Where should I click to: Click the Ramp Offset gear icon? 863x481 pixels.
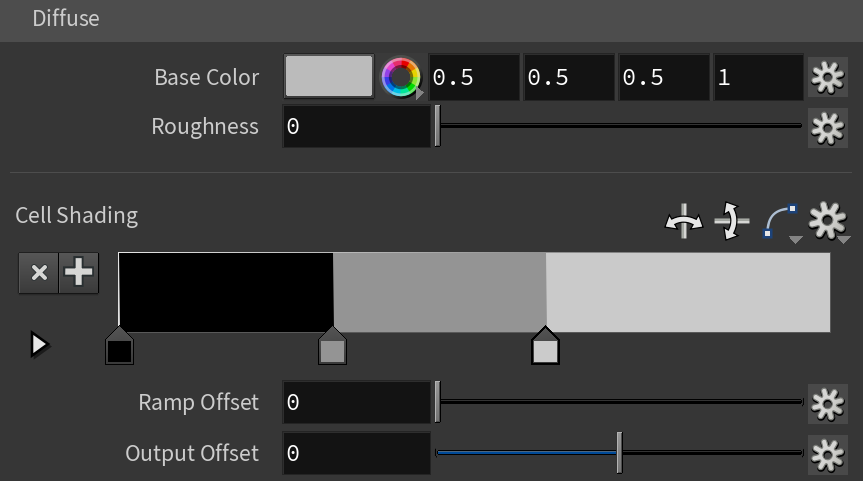[x=827, y=404]
